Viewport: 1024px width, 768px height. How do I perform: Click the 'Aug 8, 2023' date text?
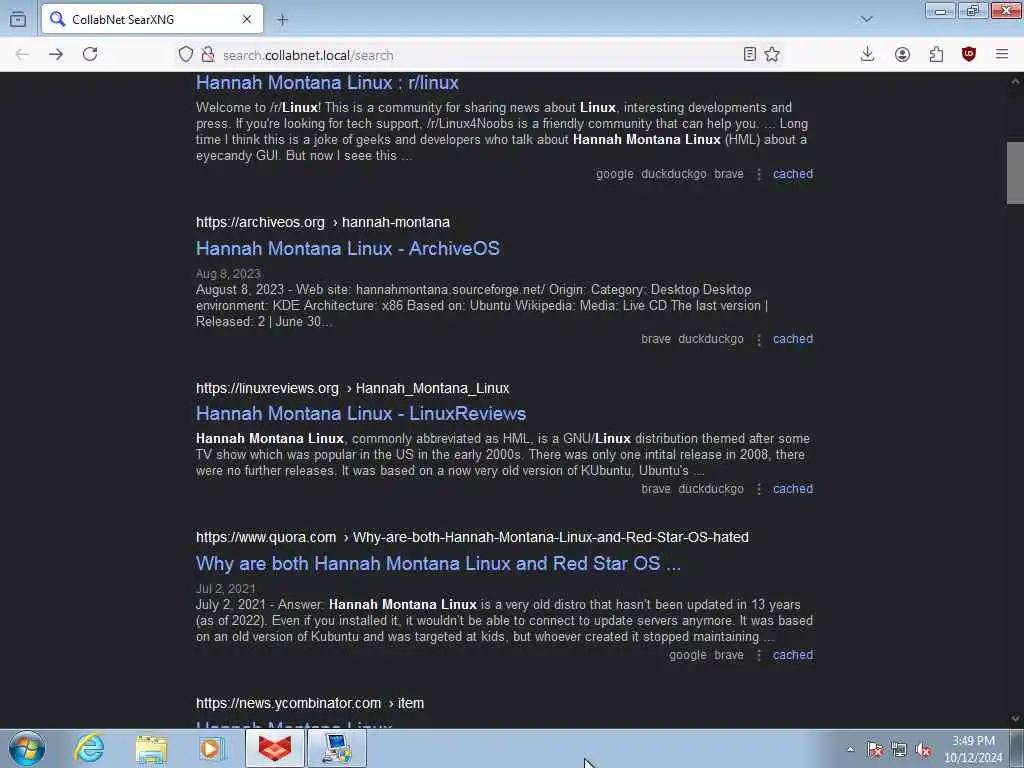[x=228, y=274]
